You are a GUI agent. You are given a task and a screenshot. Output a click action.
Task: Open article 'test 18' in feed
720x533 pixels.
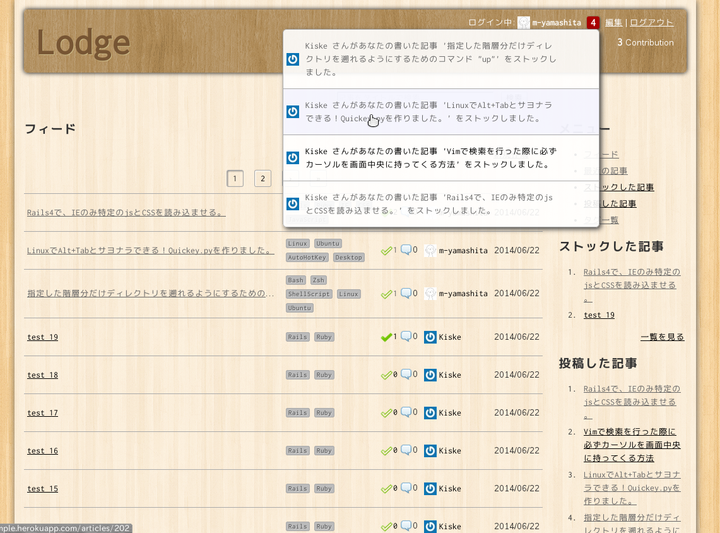point(43,376)
